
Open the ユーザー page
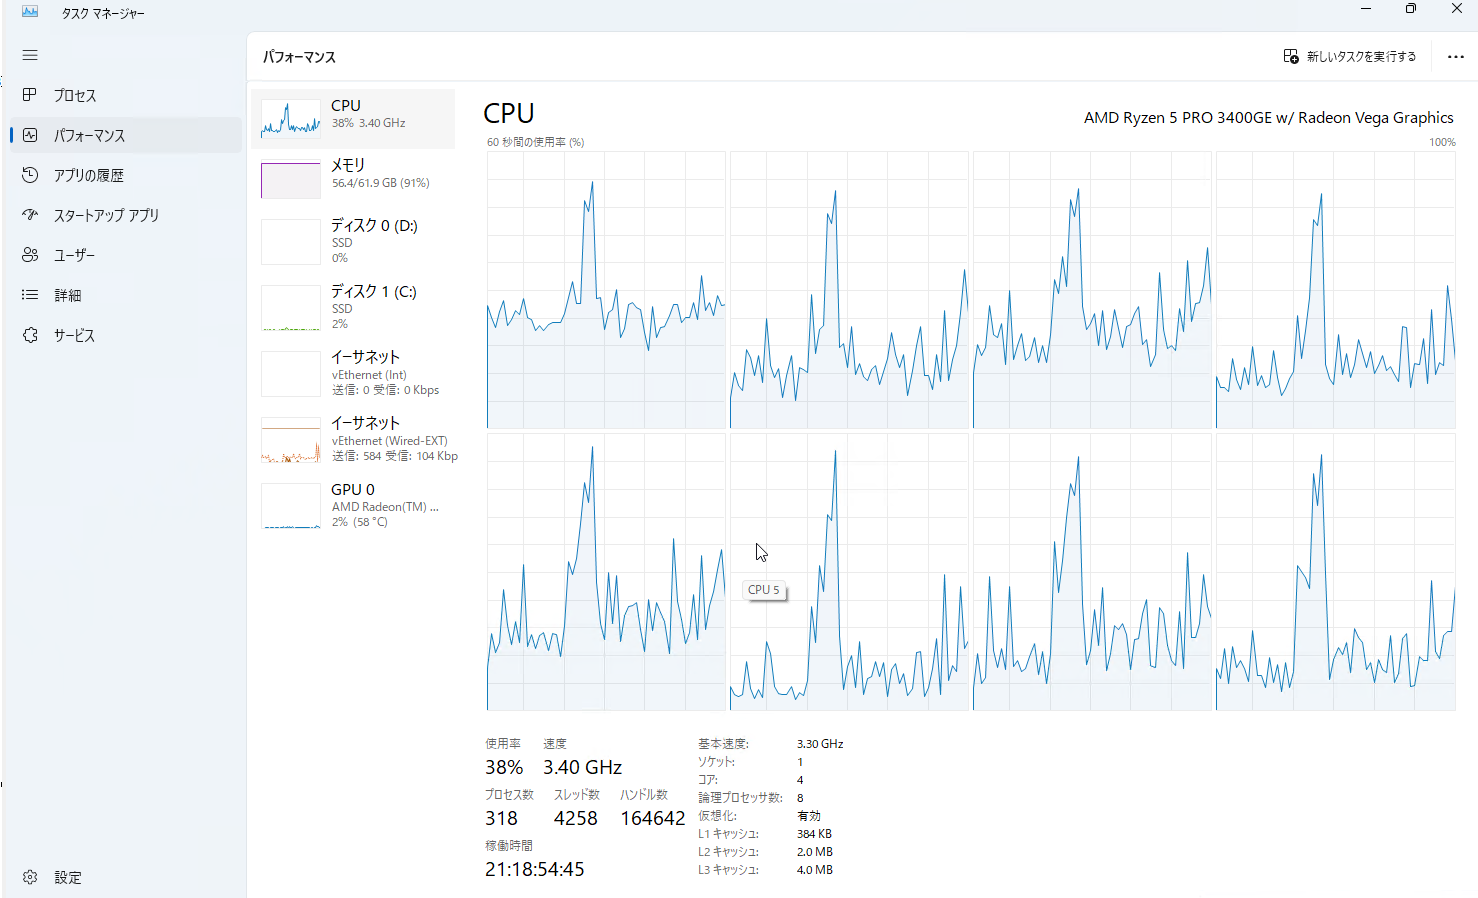(74, 255)
